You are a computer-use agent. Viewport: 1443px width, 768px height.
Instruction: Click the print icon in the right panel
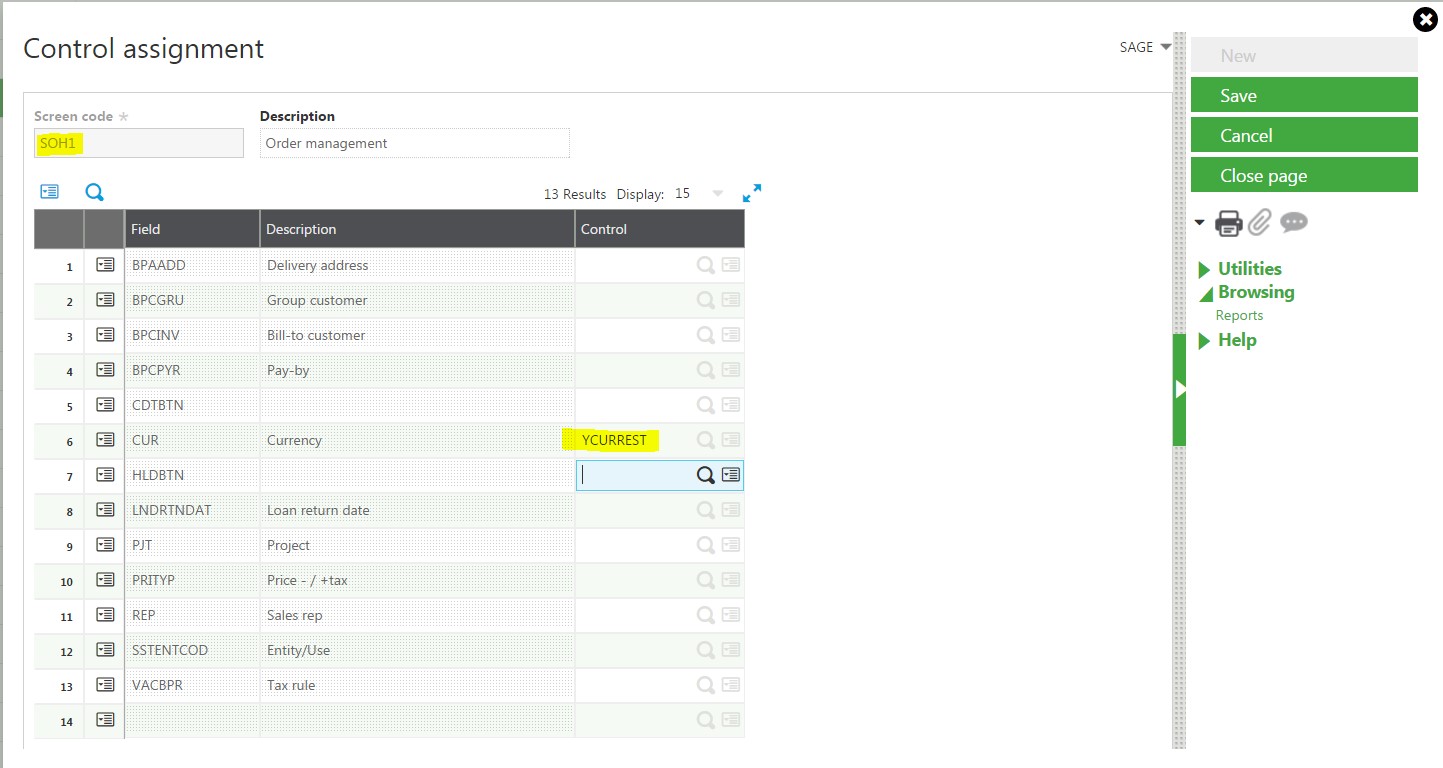[x=1229, y=223]
